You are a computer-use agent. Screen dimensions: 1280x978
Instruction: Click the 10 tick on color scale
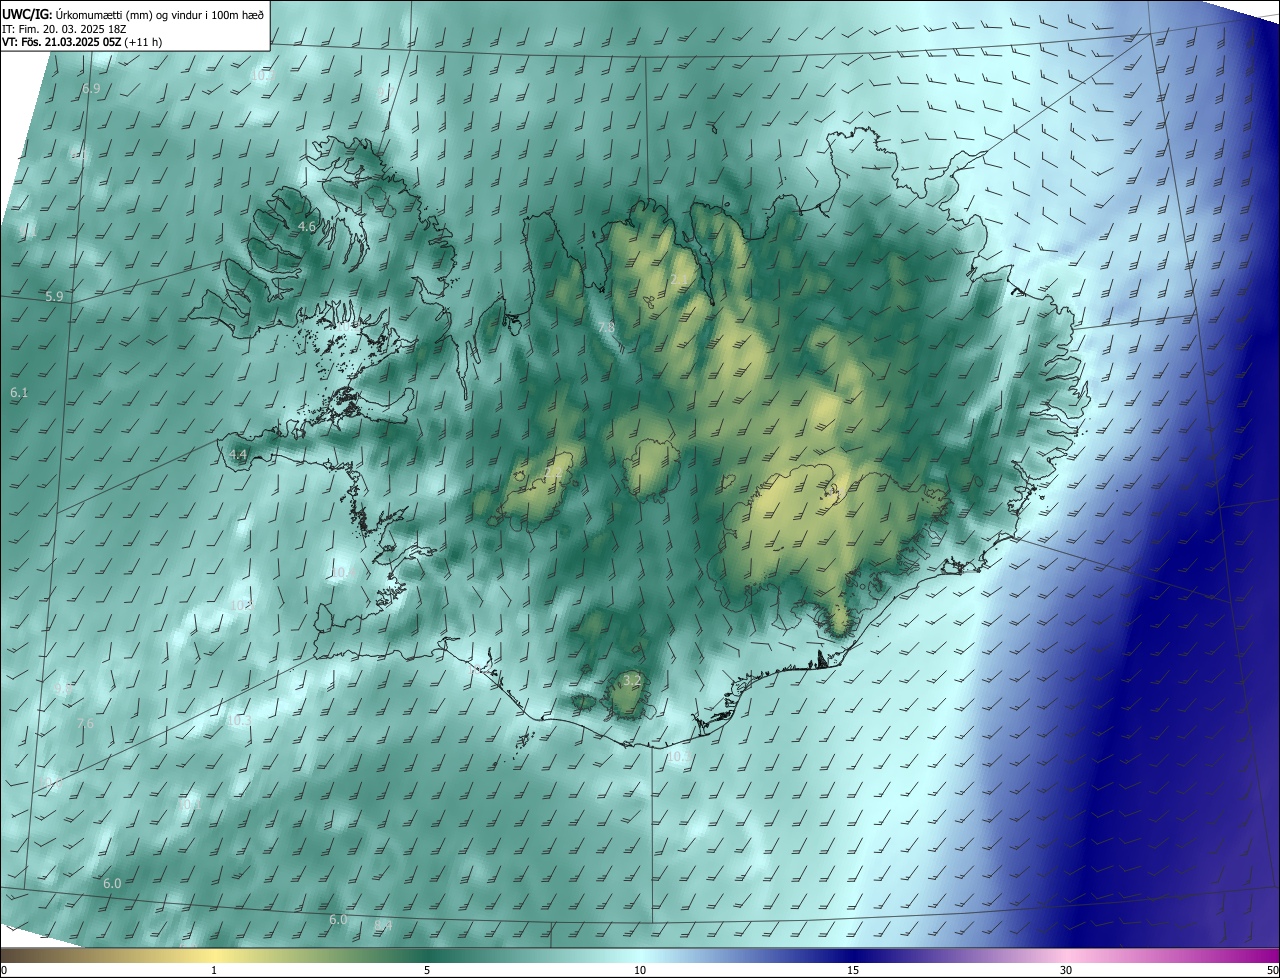(x=640, y=970)
